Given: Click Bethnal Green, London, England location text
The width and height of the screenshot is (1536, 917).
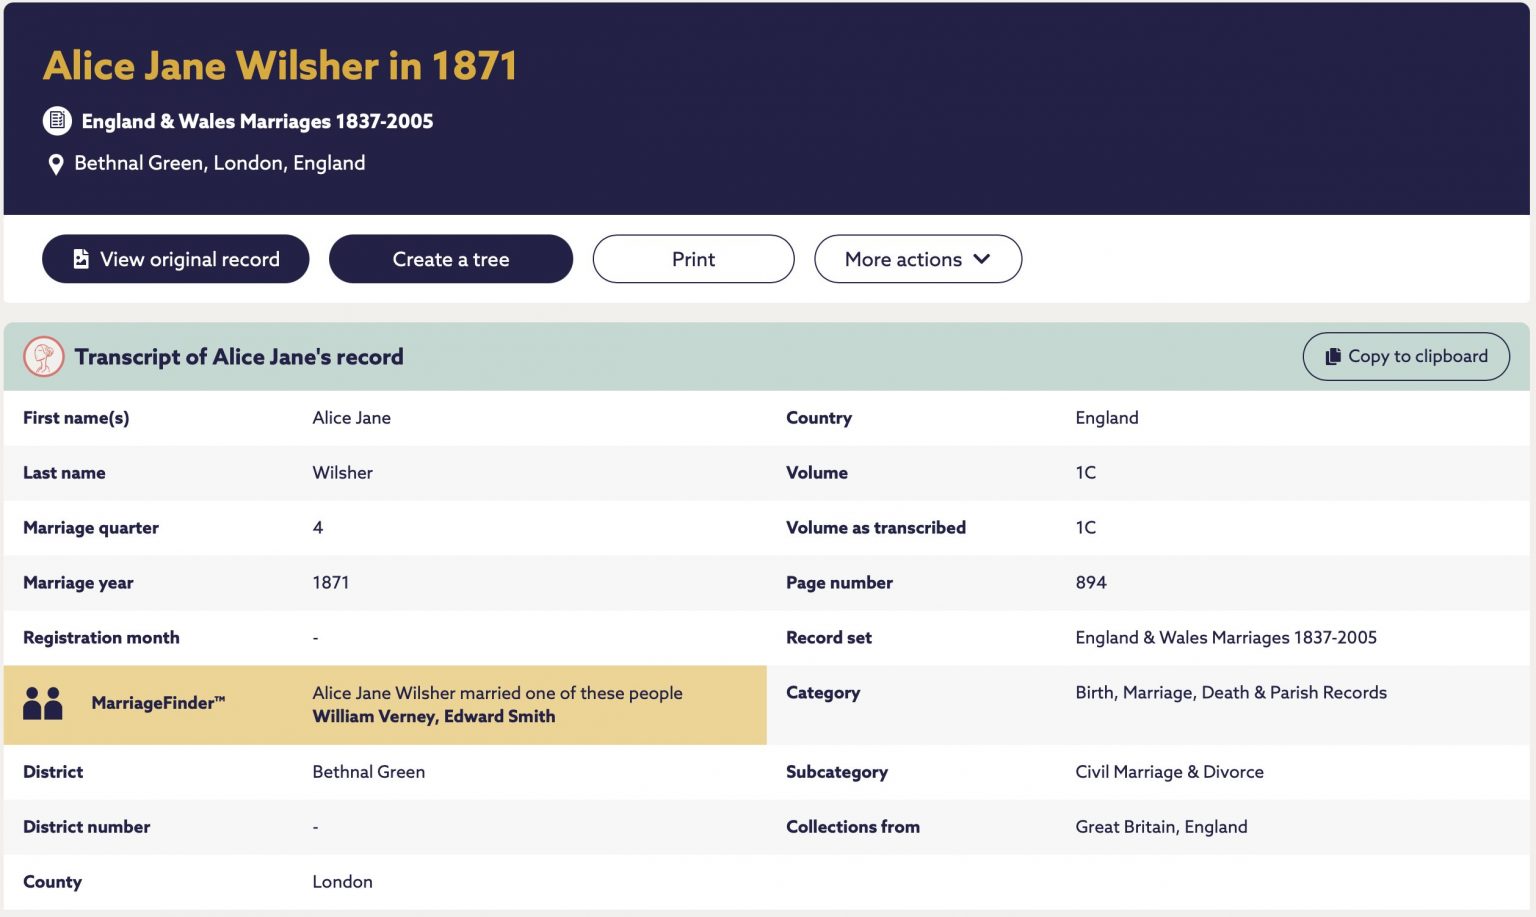Looking at the screenshot, I should 220,163.
